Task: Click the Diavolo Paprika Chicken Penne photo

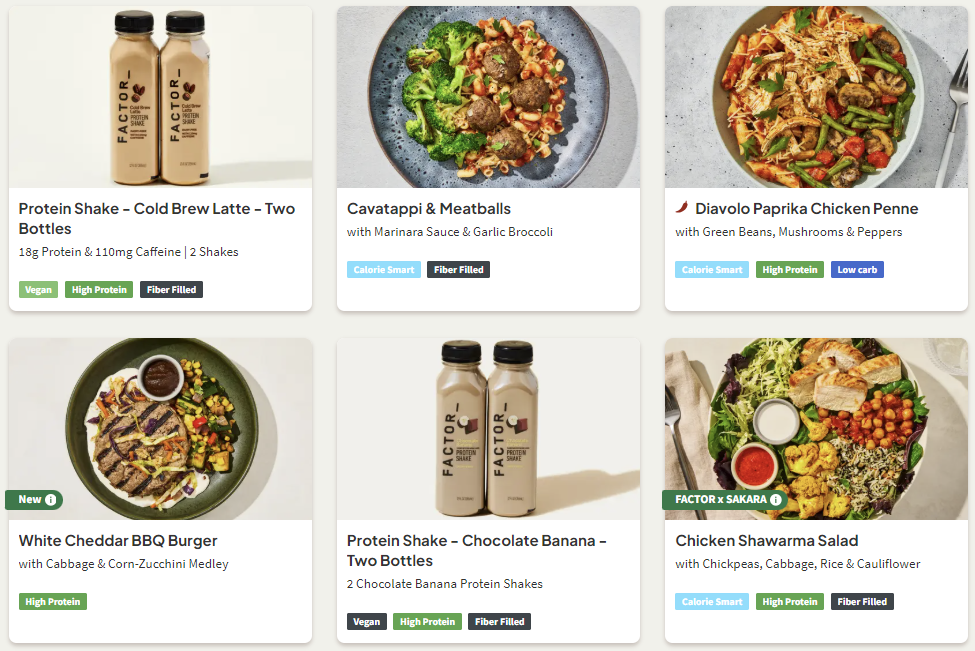Action: tap(816, 97)
